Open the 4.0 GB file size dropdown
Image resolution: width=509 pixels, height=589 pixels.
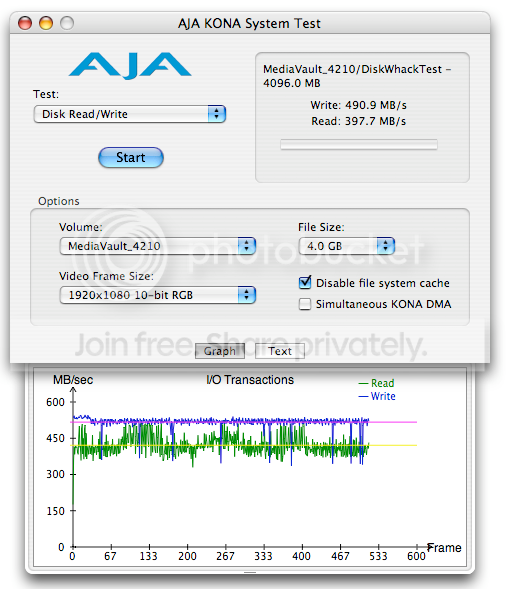[347, 246]
